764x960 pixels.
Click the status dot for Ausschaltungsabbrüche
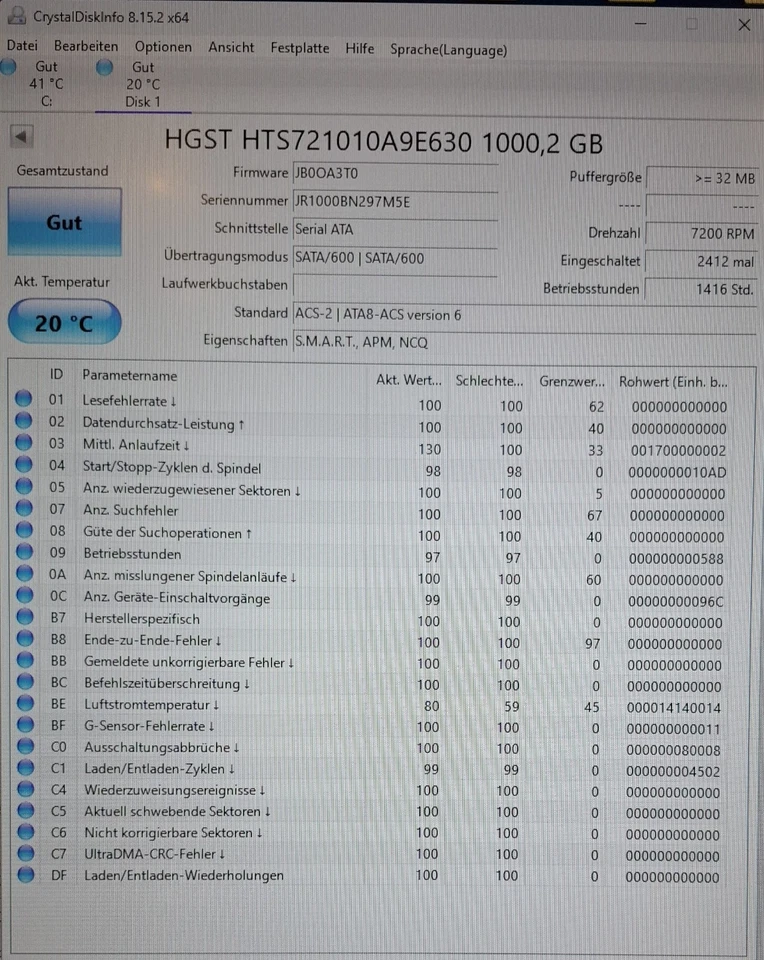tap(26, 746)
